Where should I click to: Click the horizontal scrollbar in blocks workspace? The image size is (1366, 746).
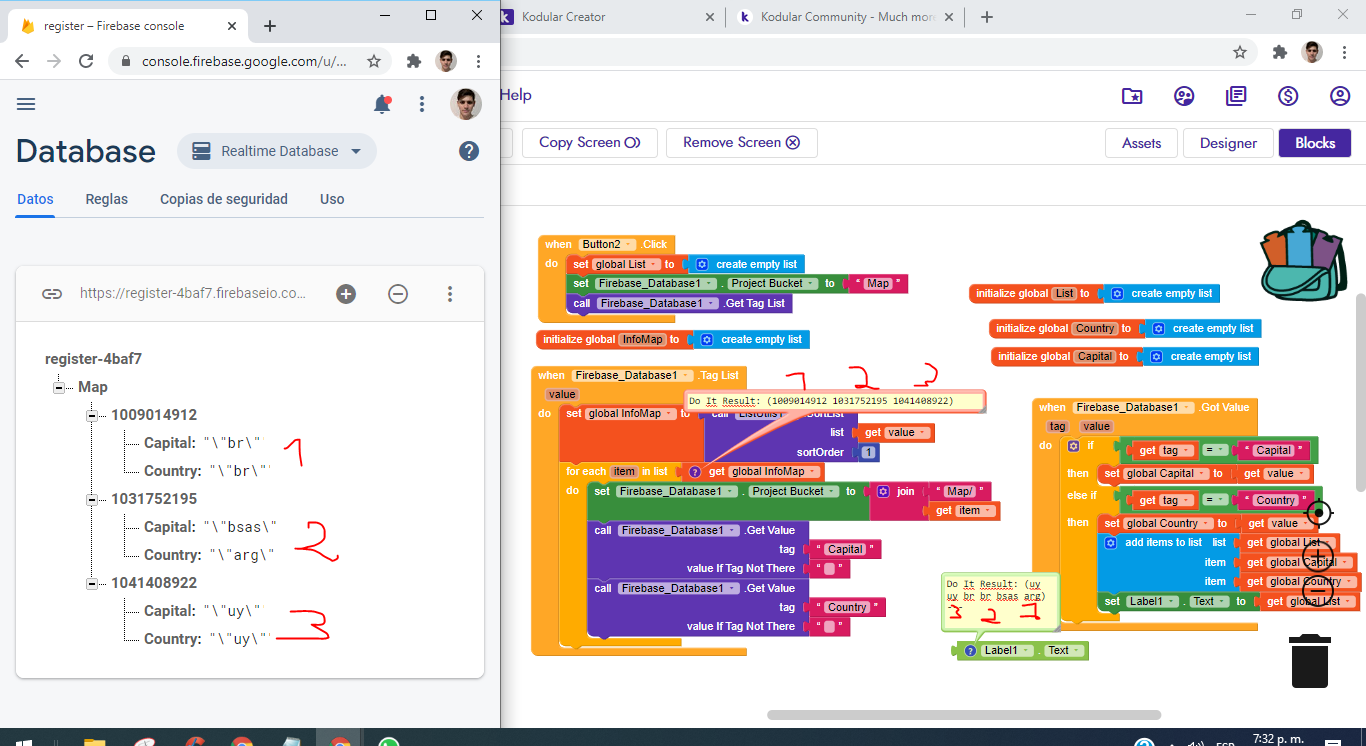(963, 715)
